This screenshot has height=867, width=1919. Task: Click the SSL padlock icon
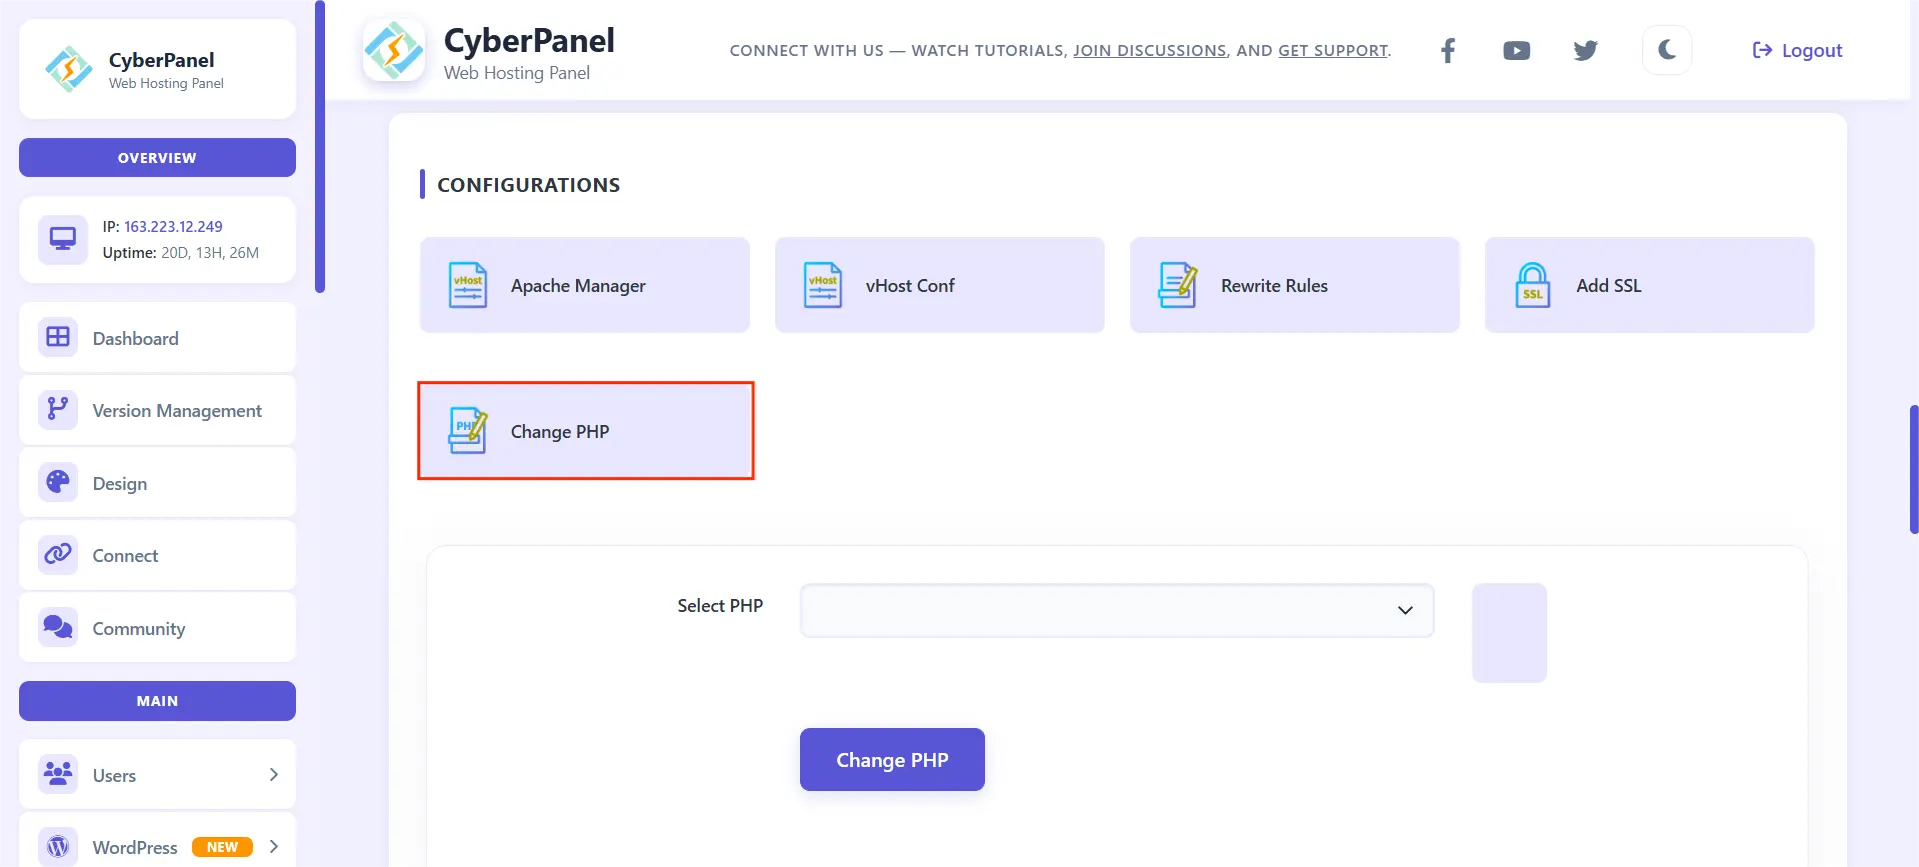tap(1532, 285)
